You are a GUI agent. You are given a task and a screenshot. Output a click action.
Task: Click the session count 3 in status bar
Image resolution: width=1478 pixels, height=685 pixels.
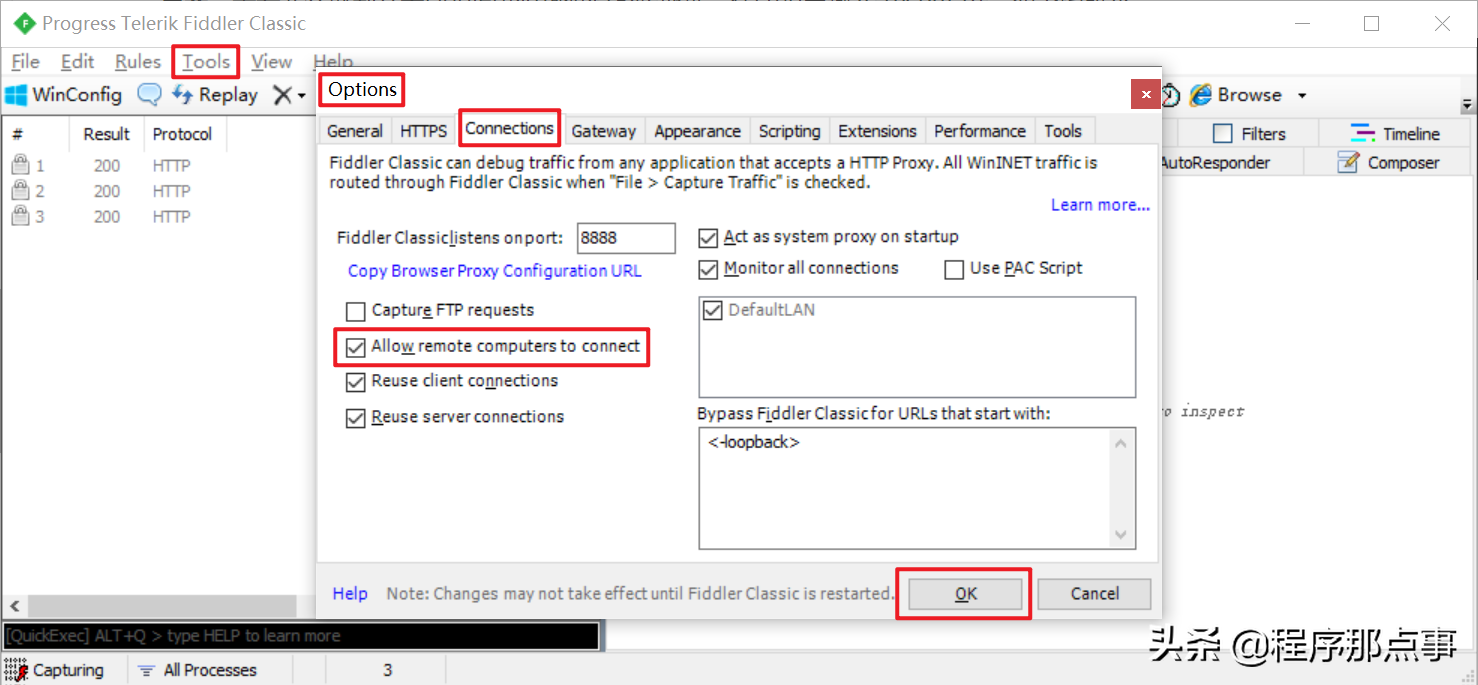point(388,670)
